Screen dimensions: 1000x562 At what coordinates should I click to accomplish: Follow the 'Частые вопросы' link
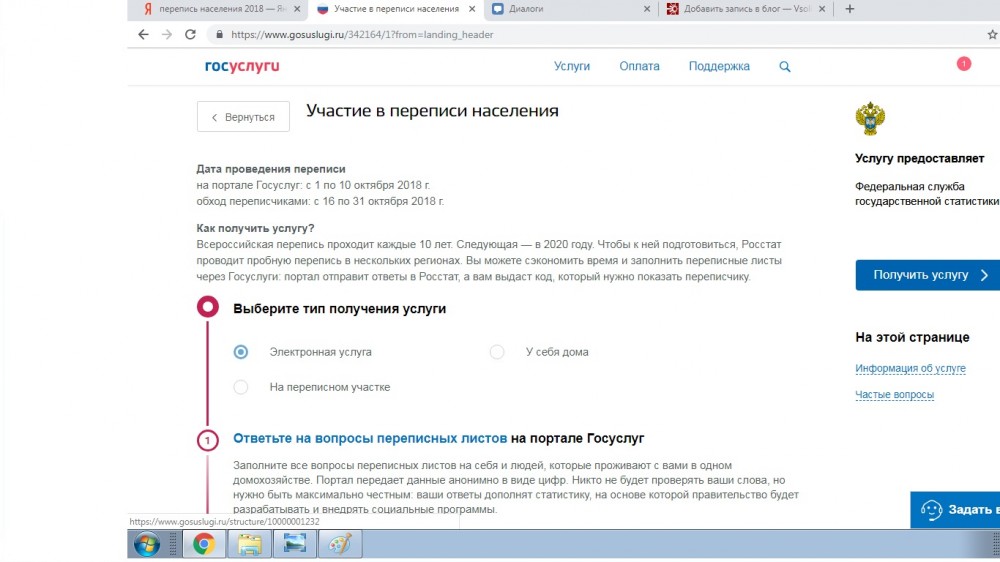894,395
